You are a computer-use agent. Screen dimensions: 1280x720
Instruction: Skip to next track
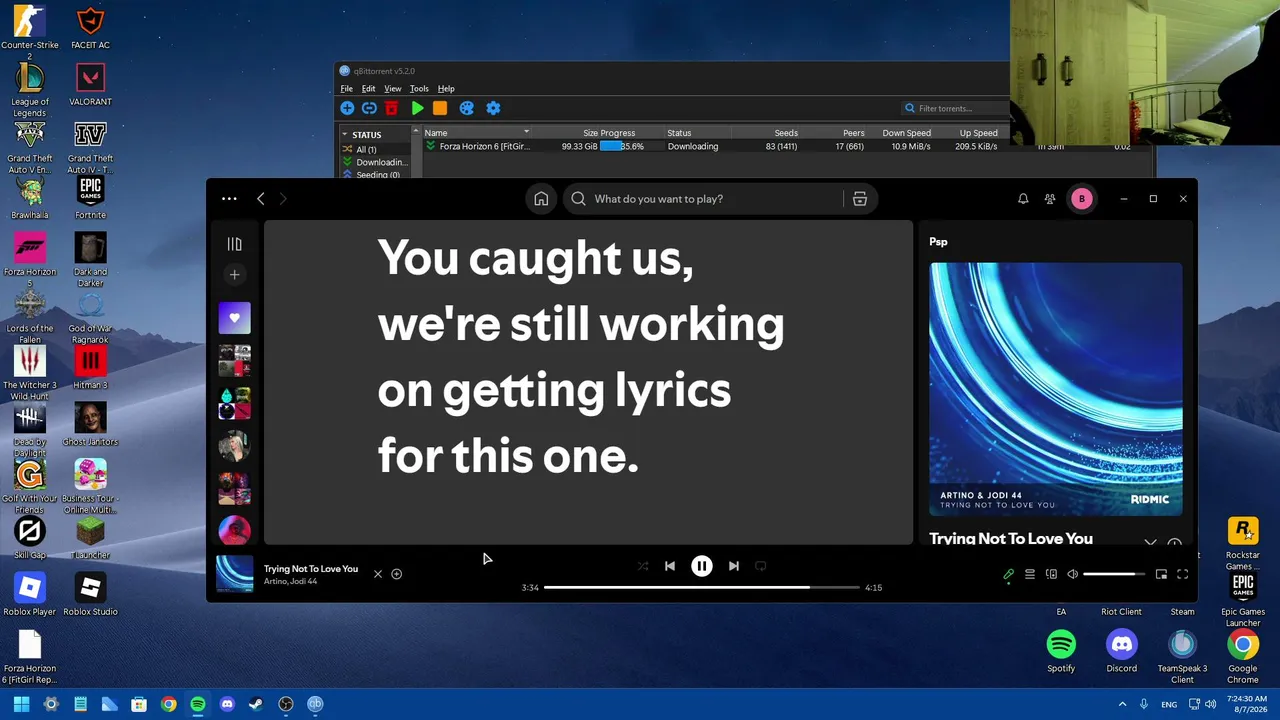734,566
